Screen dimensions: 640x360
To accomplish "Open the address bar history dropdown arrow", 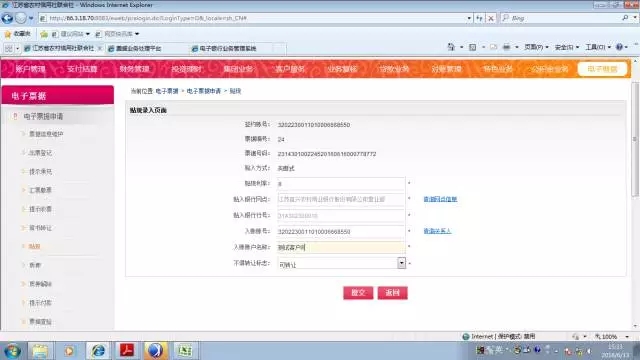I will coord(469,18).
